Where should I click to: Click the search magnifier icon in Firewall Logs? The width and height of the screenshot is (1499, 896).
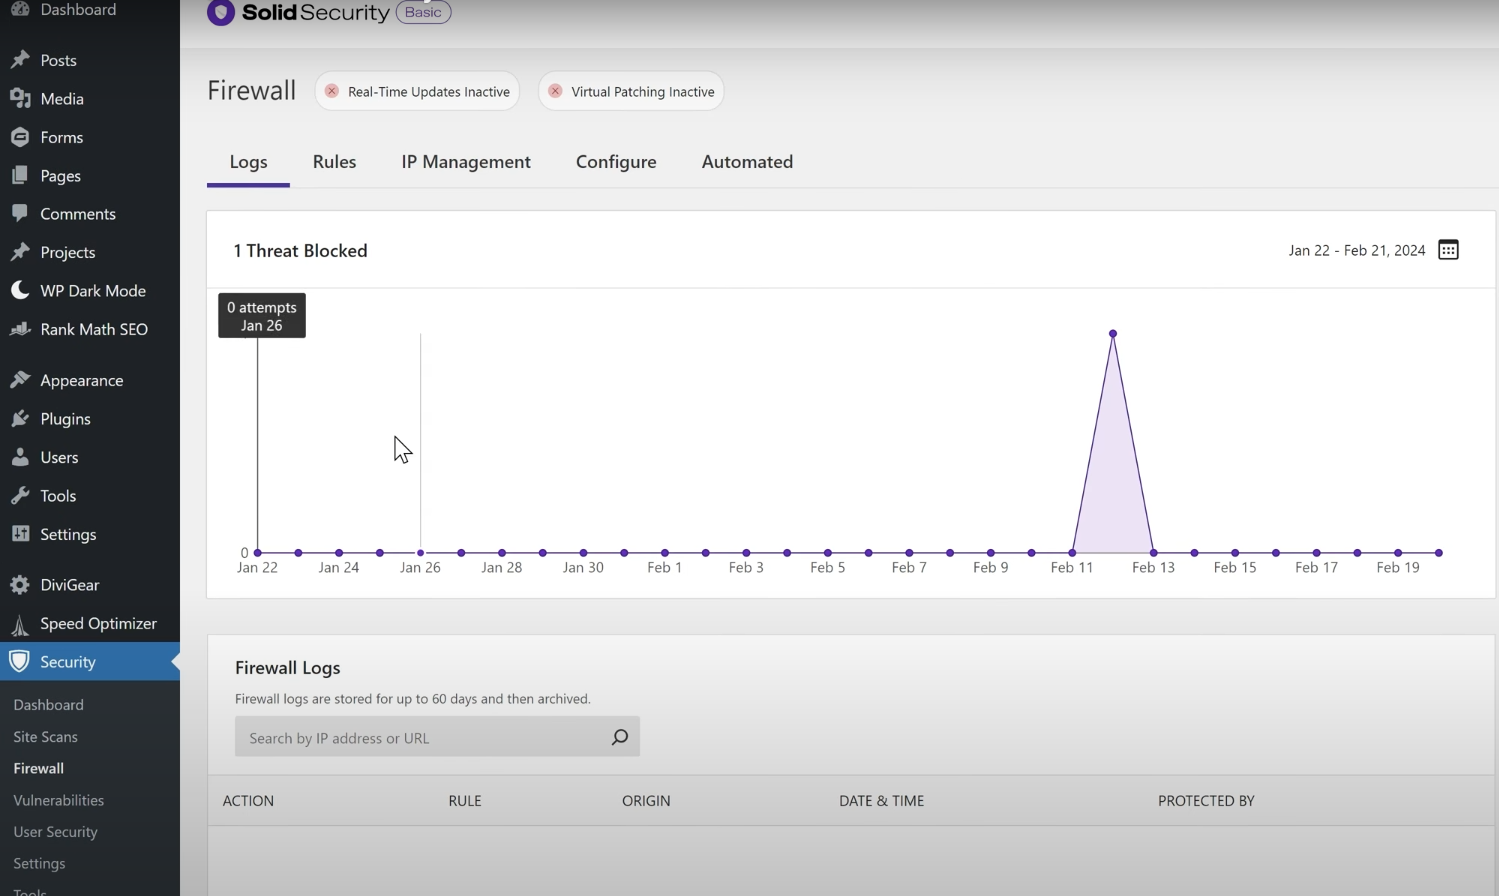(x=619, y=737)
